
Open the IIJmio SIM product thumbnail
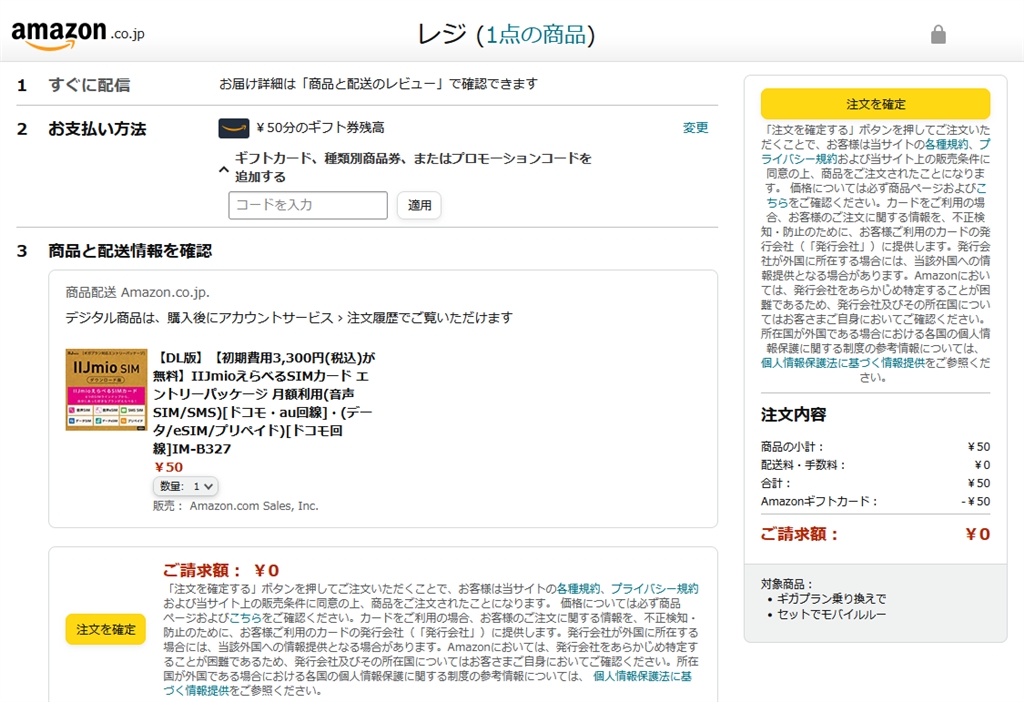(x=106, y=390)
